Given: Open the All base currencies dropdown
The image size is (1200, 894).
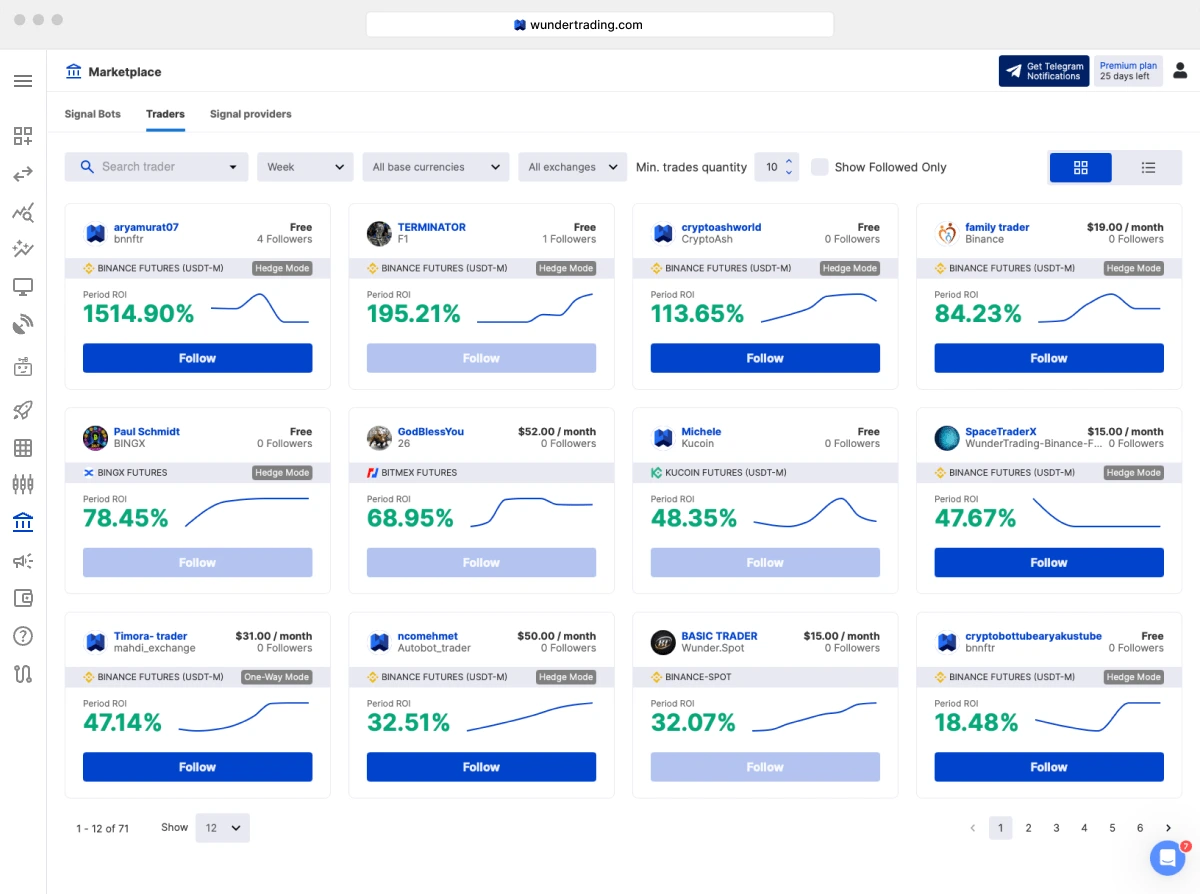Looking at the screenshot, I should pyautogui.click(x=436, y=167).
